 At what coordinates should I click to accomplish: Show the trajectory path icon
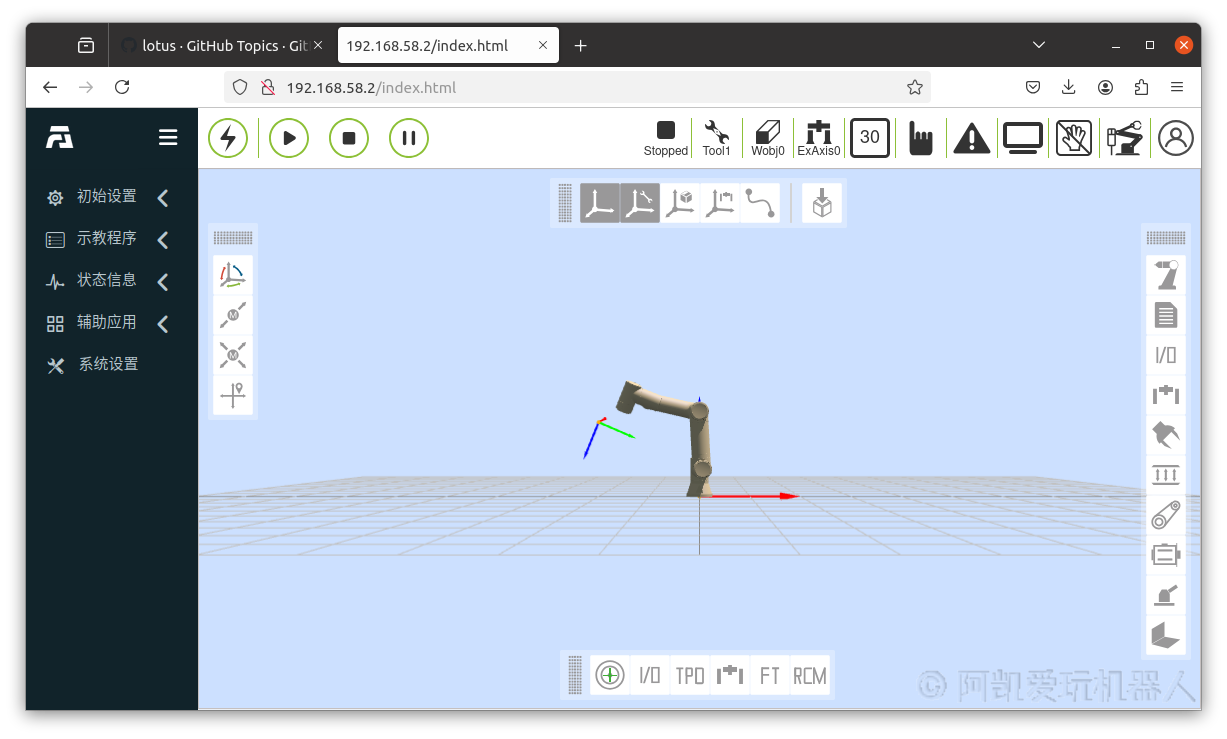(x=760, y=203)
